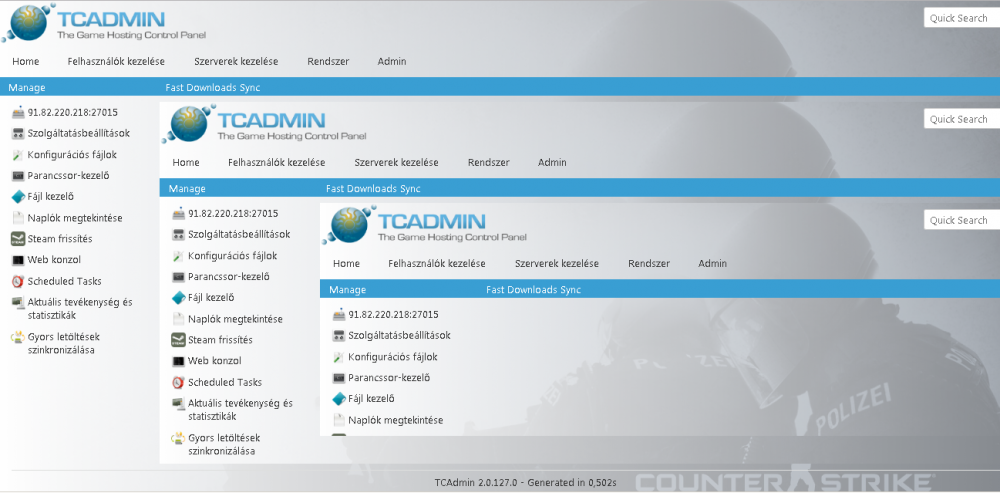Go to Home in the innermost panel menu
This screenshot has width=1000, height=493.
346,264
